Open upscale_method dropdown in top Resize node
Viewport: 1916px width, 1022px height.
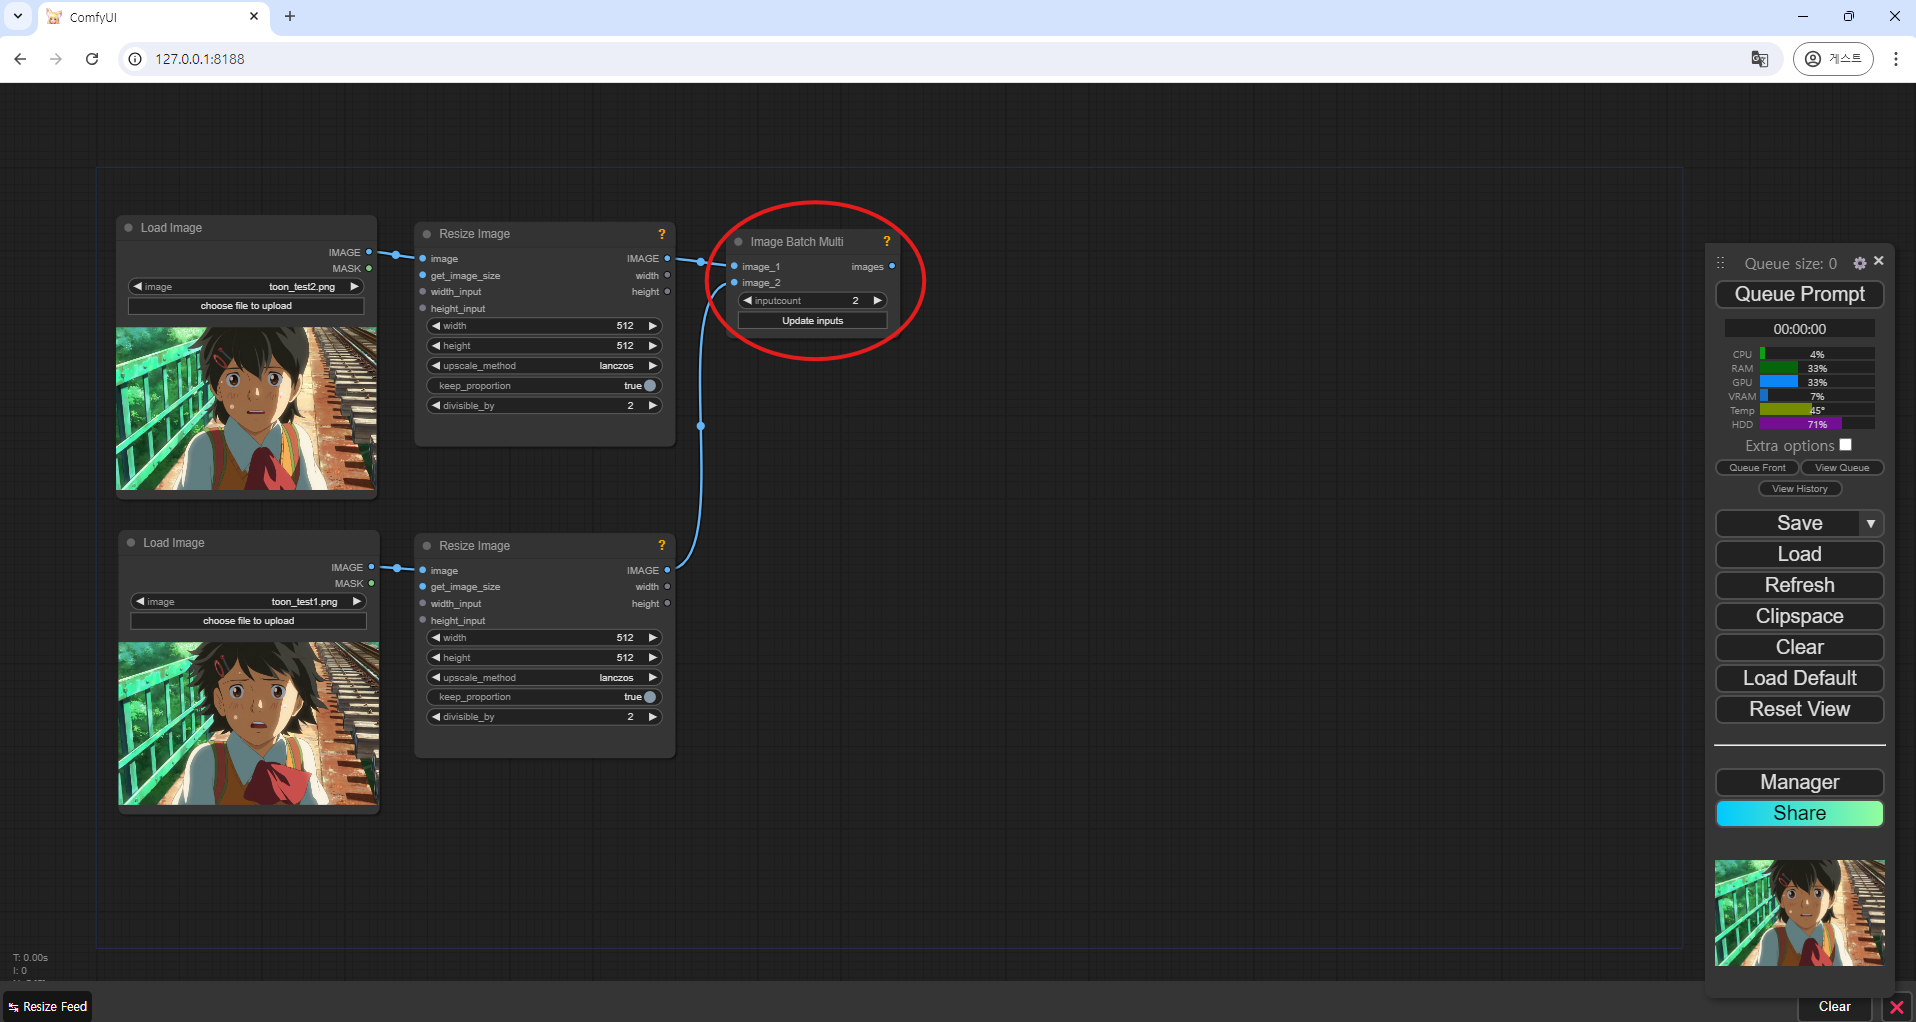(545, 366)
